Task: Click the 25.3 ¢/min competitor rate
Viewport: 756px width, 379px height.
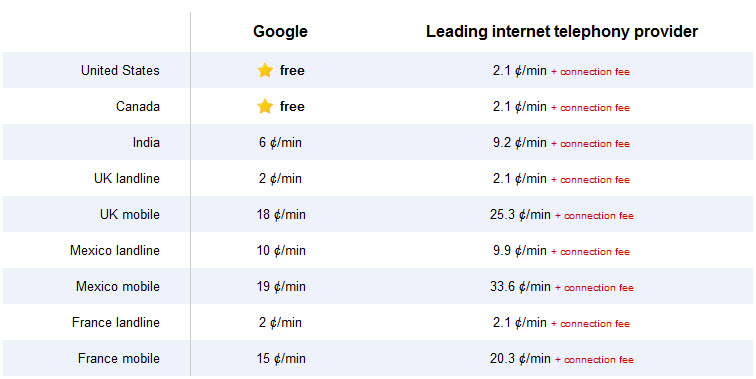Action: 520,215
